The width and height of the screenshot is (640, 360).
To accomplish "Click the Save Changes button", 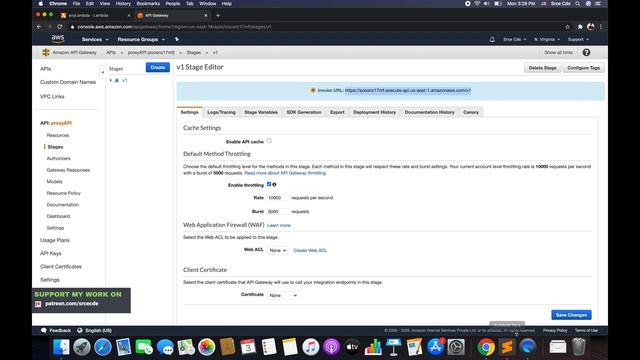I will click(x=571, y=315).
